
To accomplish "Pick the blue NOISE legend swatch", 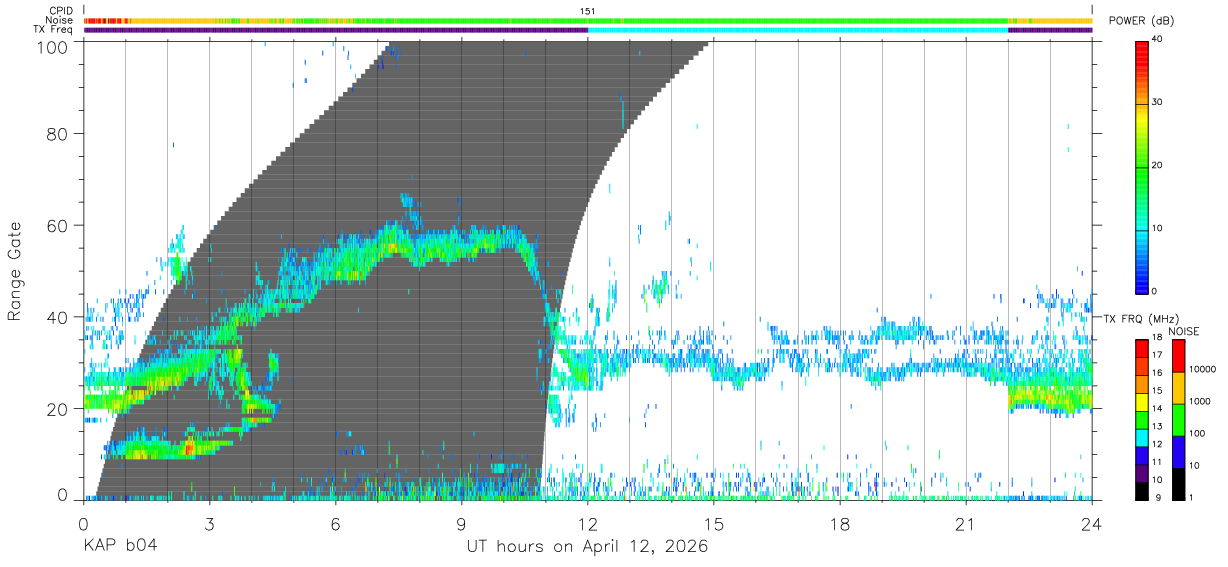I will point(1178,451).
